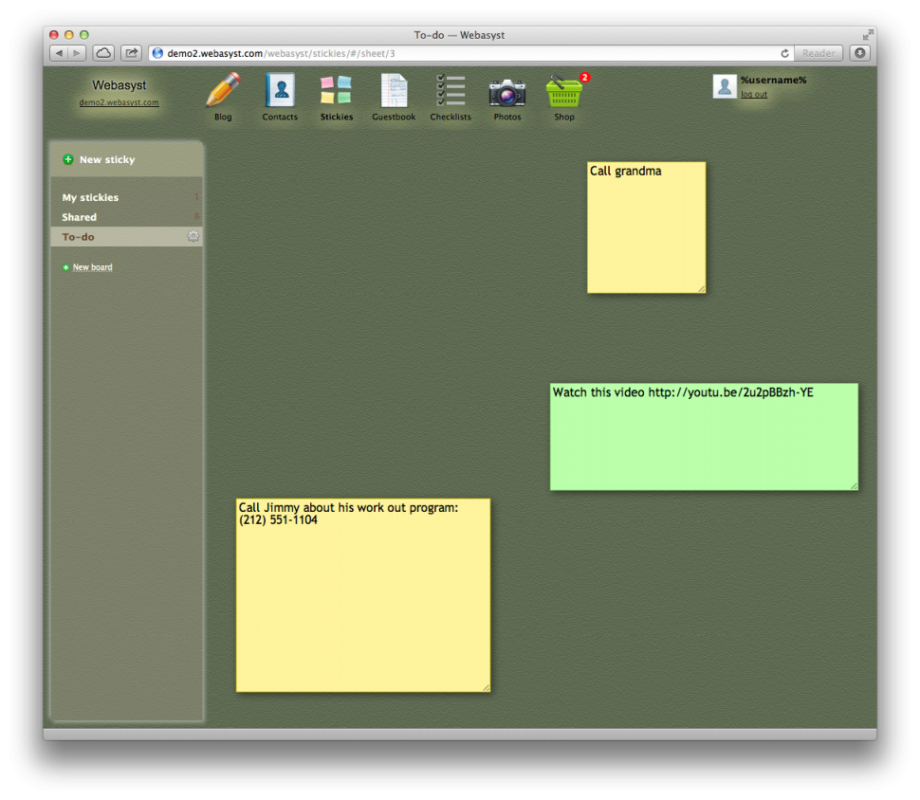Click the New board link

tap(92, 268)
